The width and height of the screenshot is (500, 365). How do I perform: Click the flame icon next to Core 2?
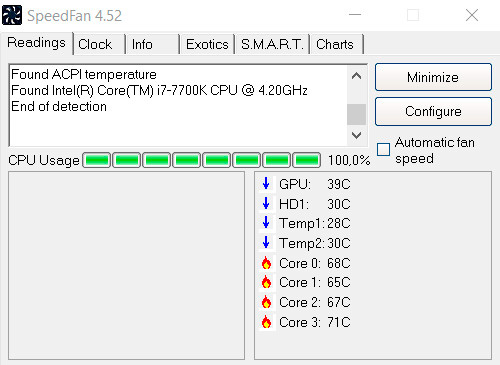tap(266, 302)
